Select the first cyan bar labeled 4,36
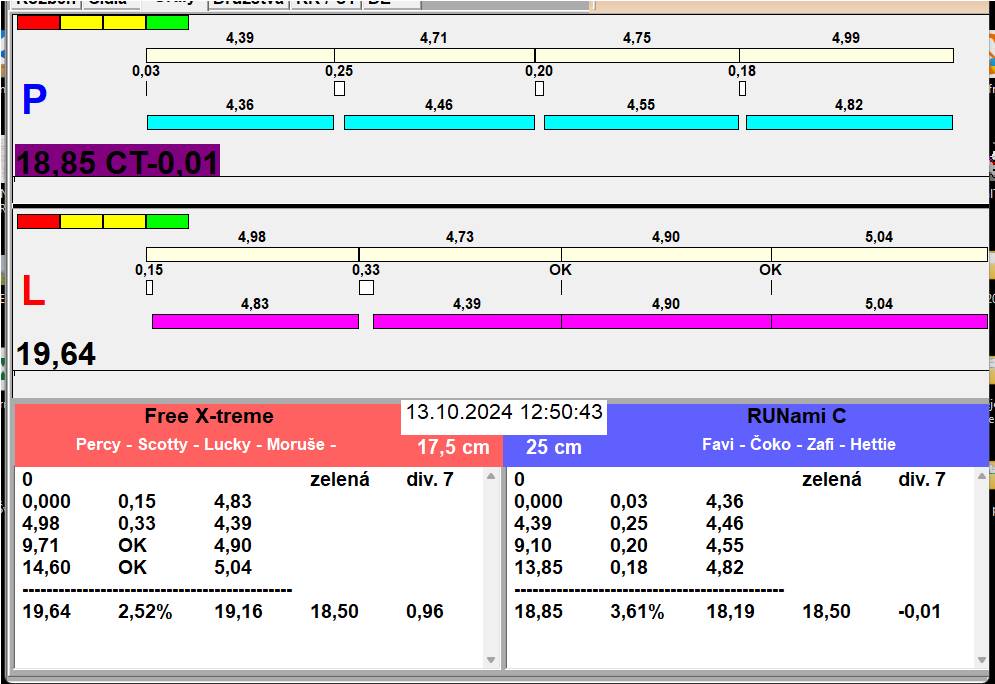This screenshot has height=684, width=995. [x=240, y=122]
